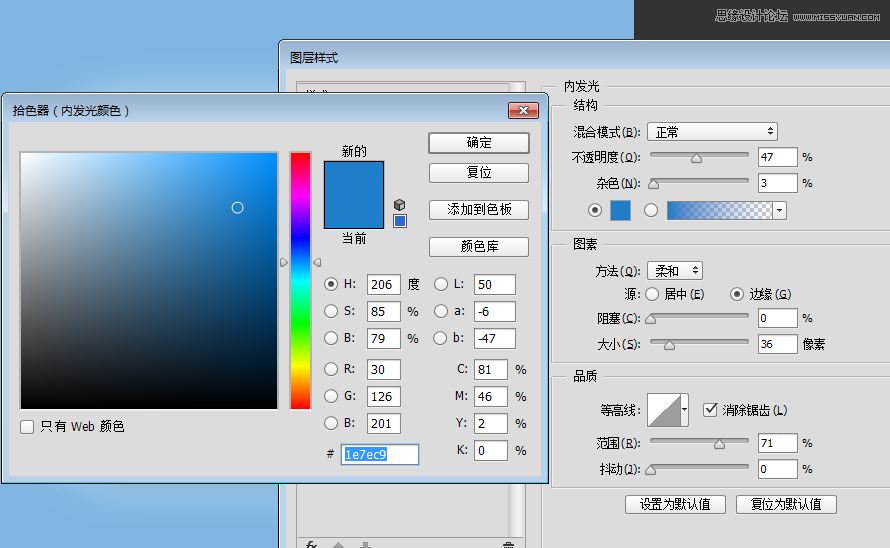This screenshot has height=548, width=890.
Task: Click the 确定 OK button
Action: 478,143
